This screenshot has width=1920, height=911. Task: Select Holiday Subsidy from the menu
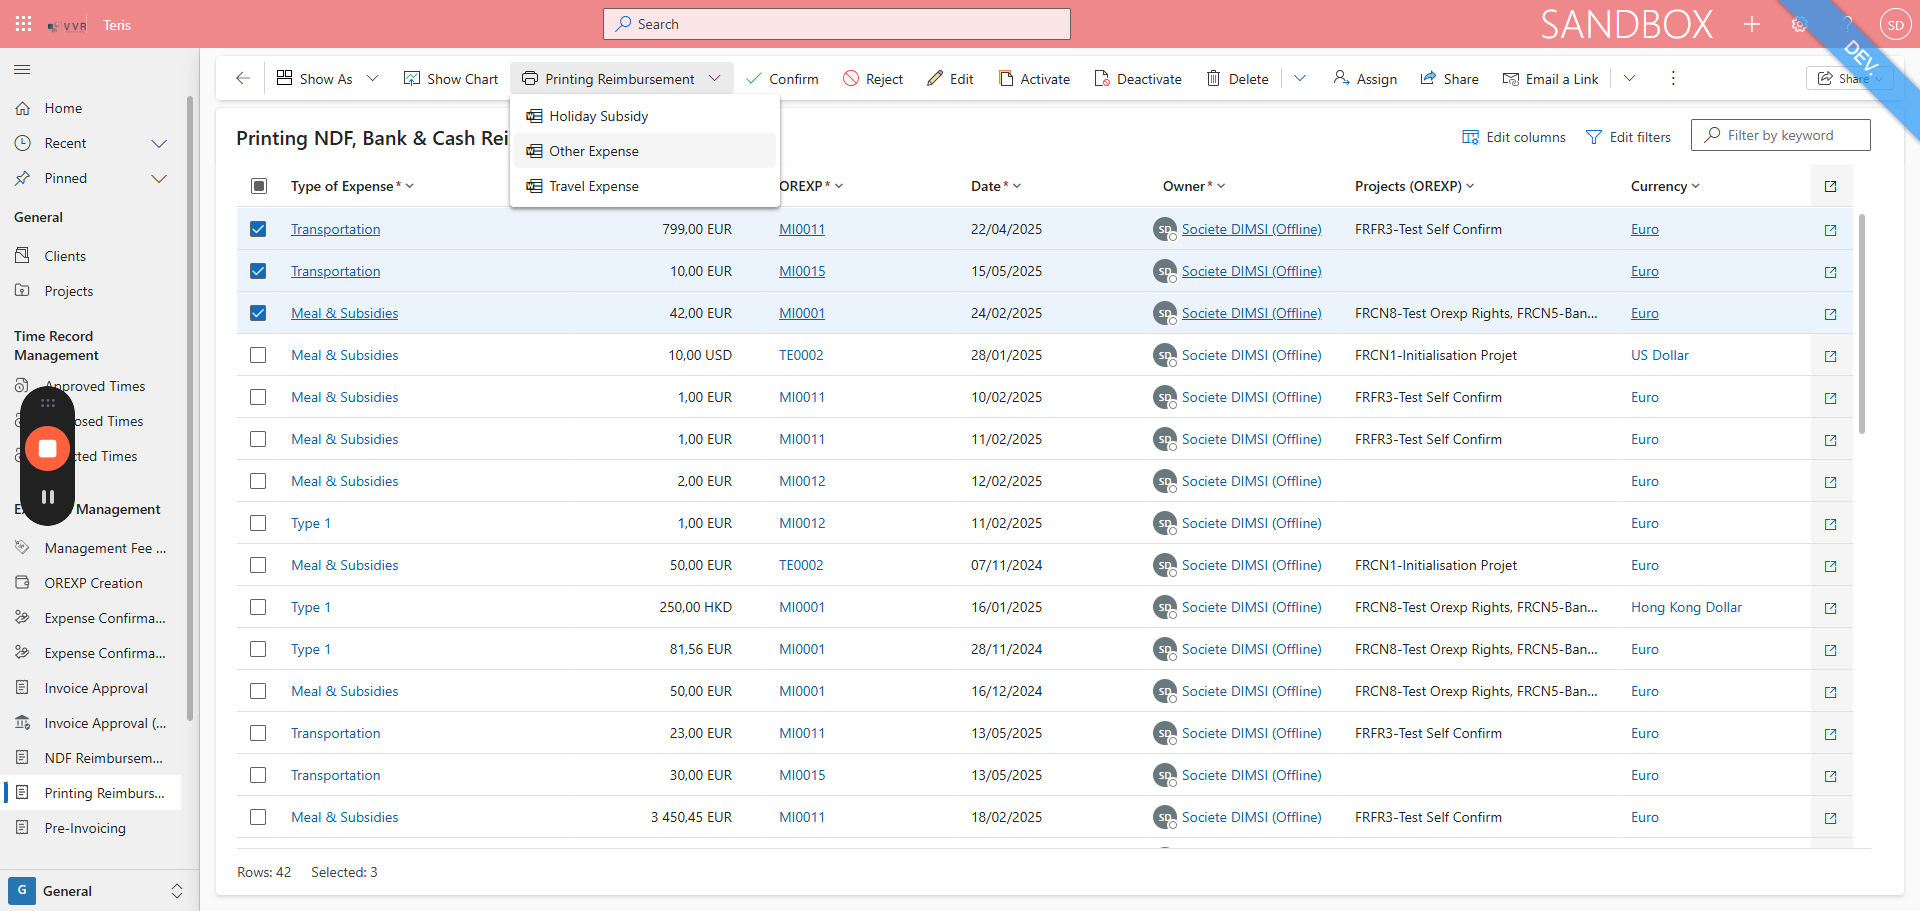tap(645, 116)
